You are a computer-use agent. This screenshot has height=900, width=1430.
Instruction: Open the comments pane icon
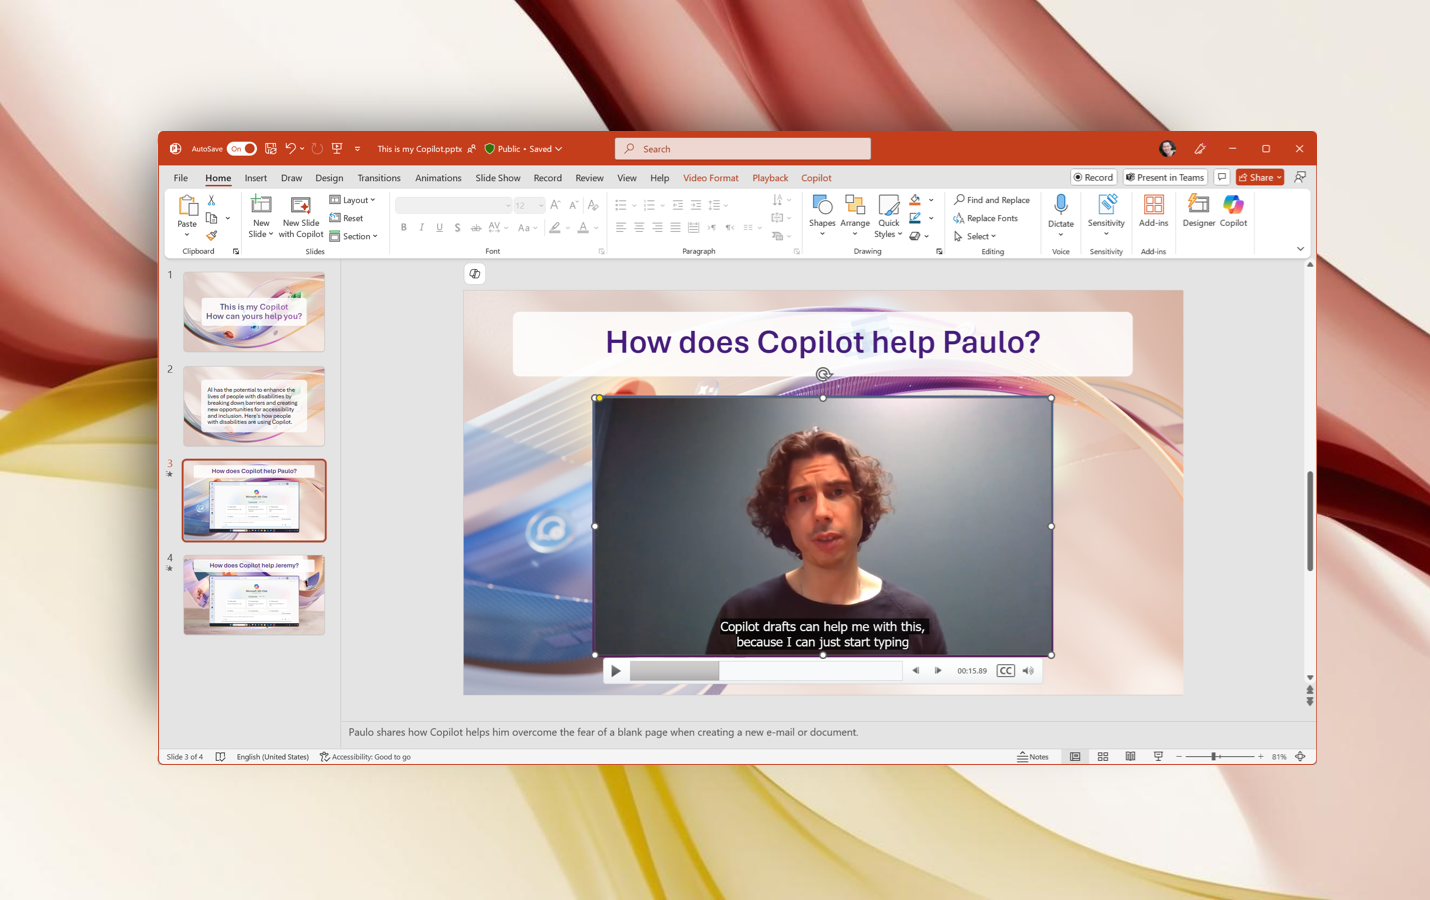click(1222, 177)
